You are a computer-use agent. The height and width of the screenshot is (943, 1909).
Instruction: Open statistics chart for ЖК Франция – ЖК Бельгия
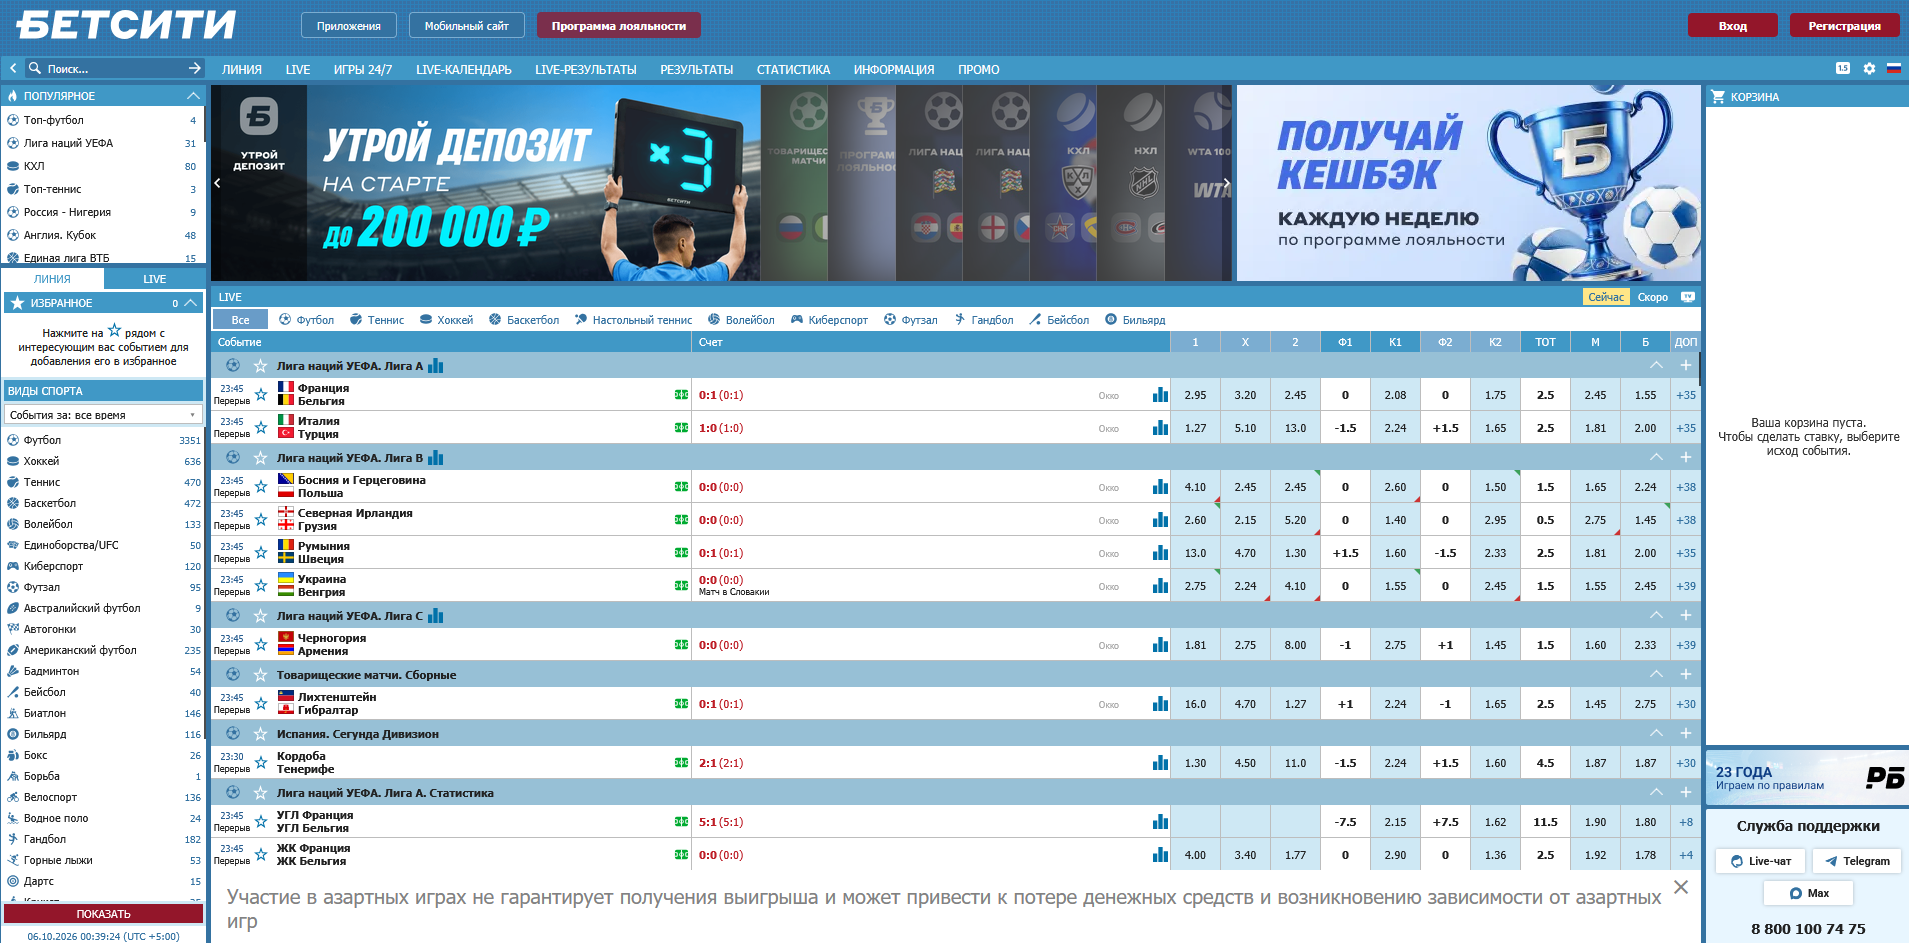point(1160,855)
